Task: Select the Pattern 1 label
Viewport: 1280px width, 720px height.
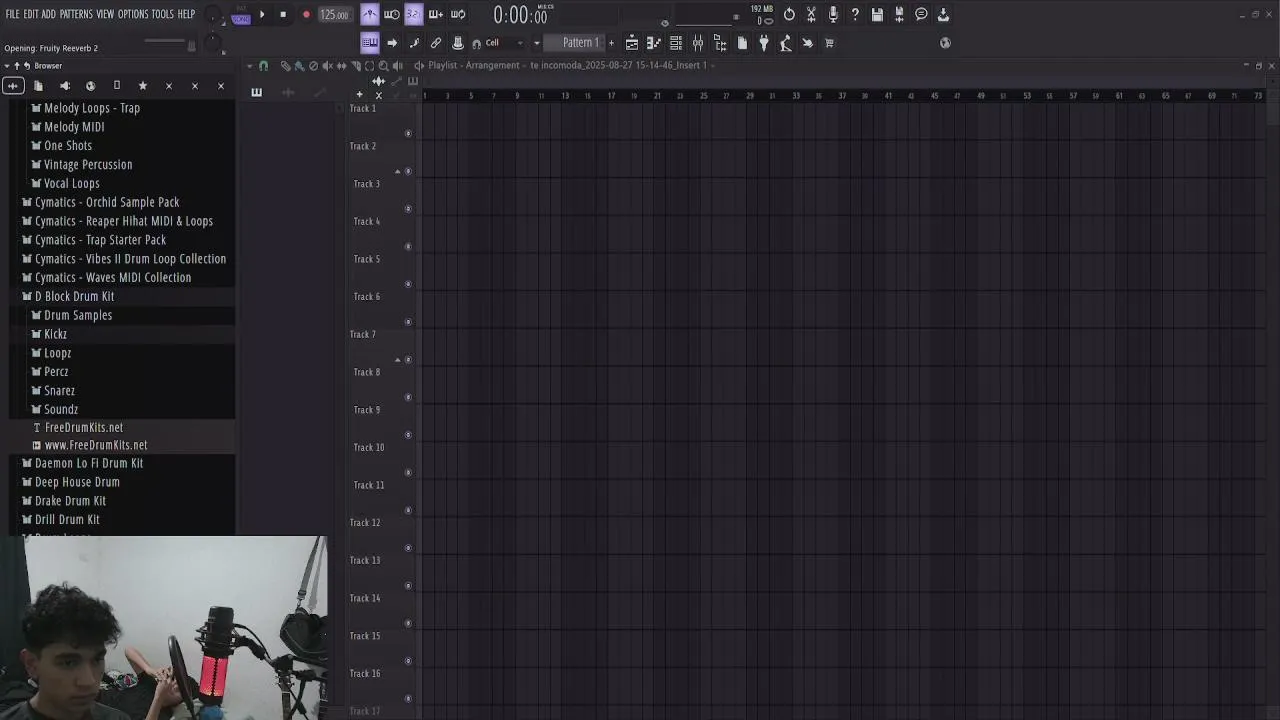Action: (580, 43)
